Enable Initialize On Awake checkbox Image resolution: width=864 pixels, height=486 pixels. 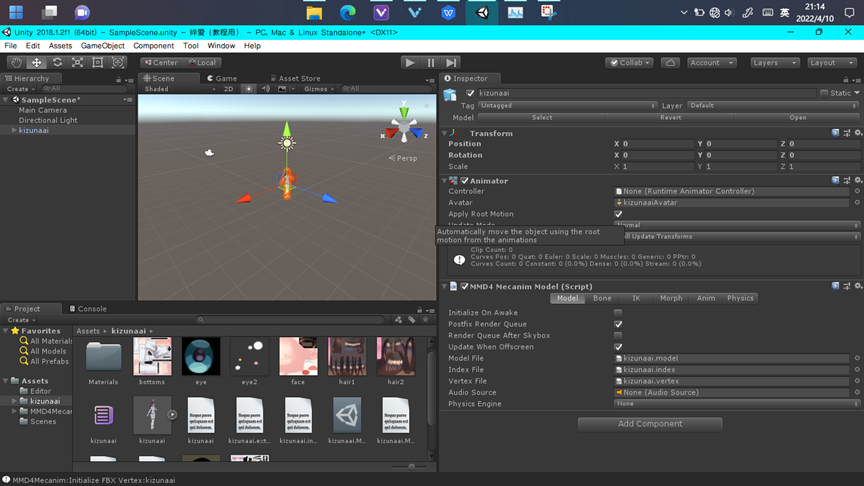pyautogui.click(x=618, y=313)
